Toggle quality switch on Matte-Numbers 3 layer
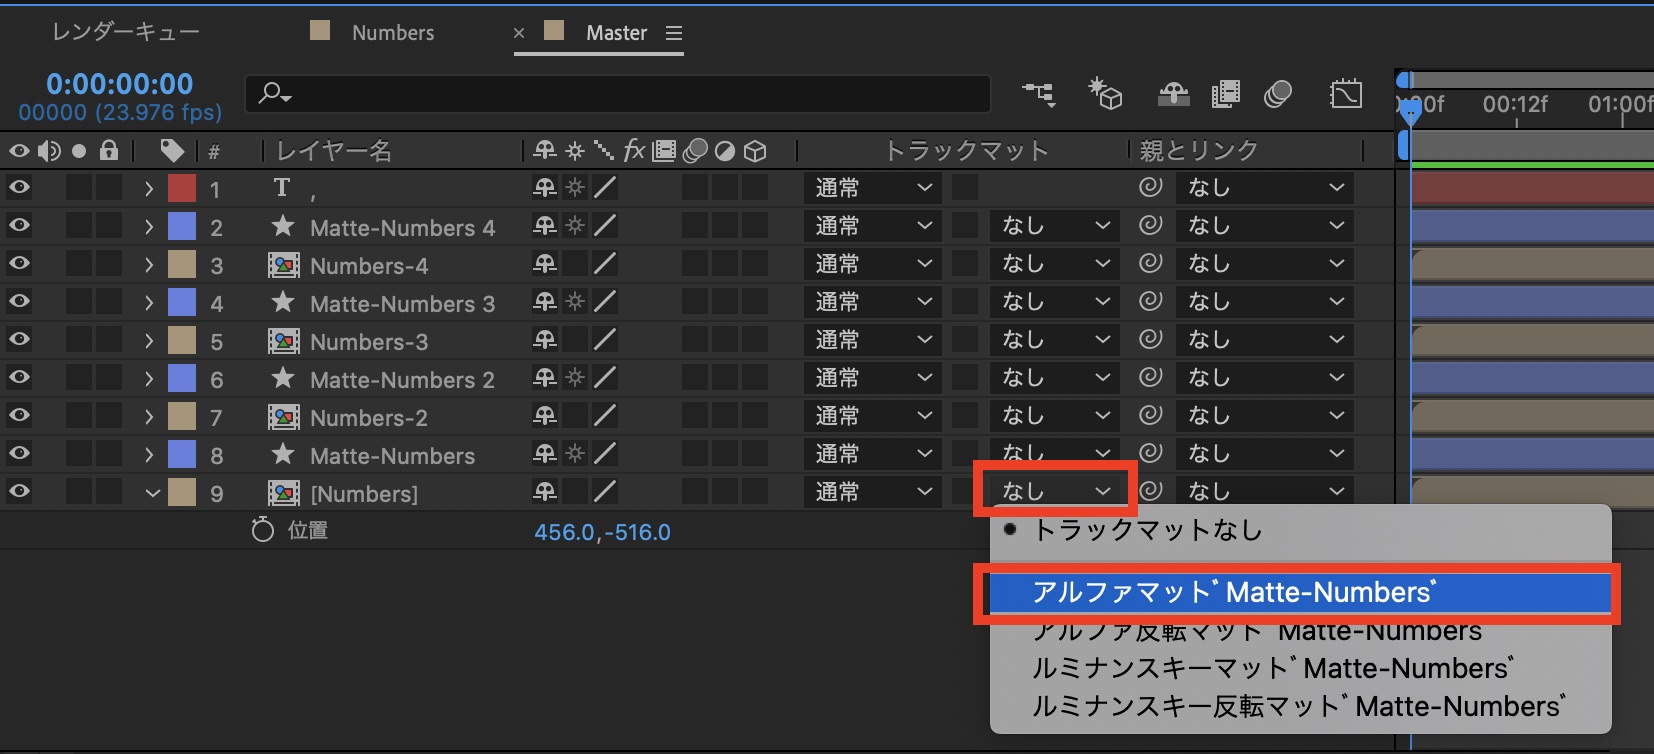1654x754 pixels. 605,302
